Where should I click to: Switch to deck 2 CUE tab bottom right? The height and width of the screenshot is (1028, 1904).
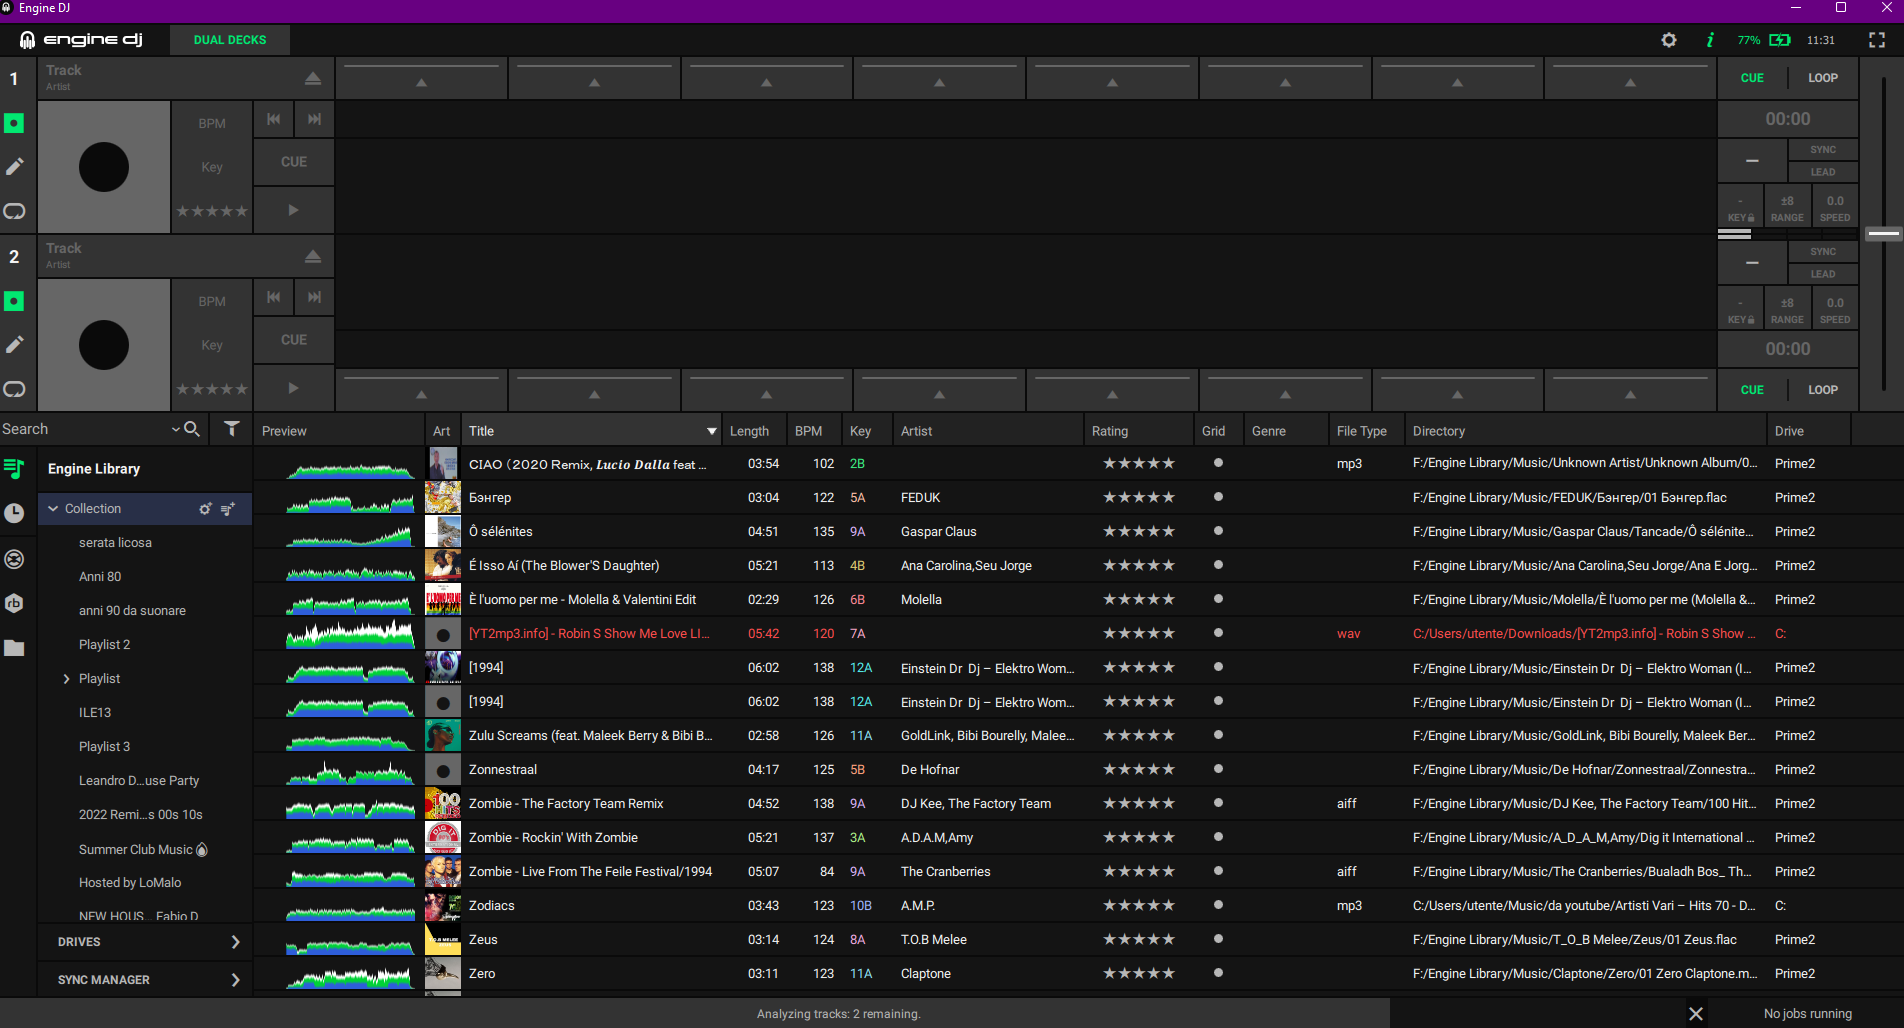pos(1752,390)
